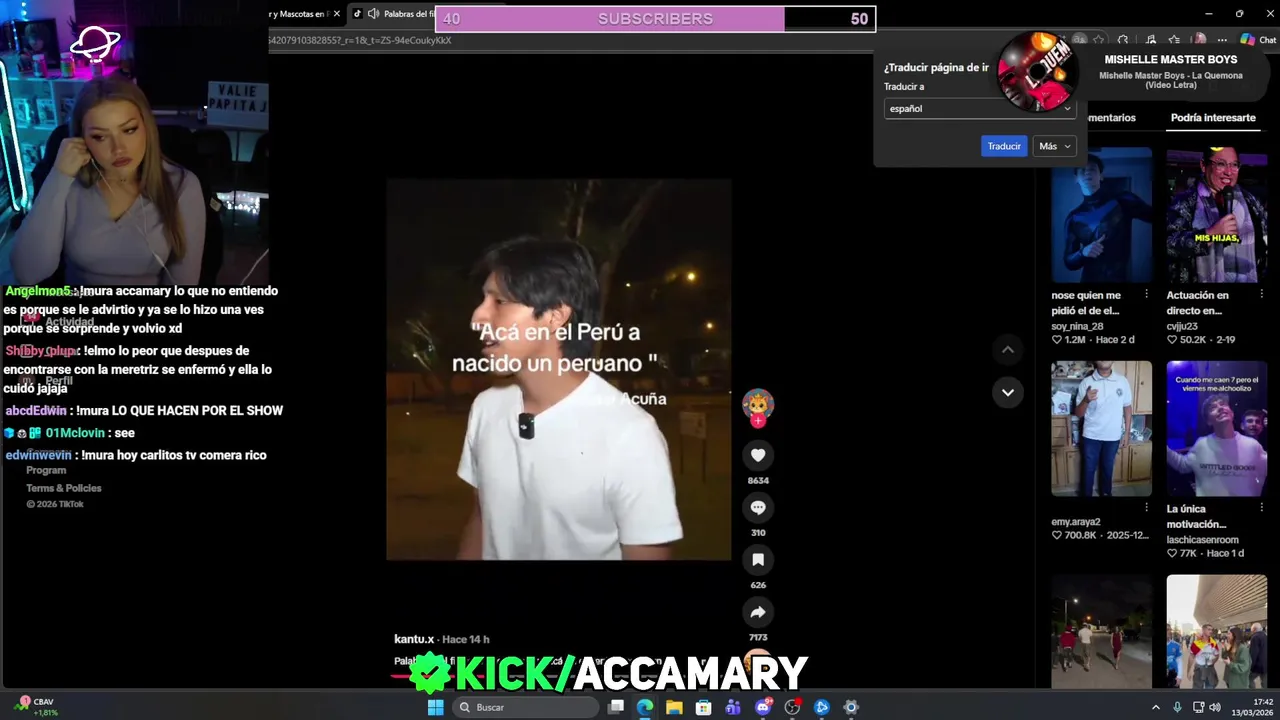Open Discord from taskbar
This screenshot has height=720, width=1280.
click(x=763, y=707)
